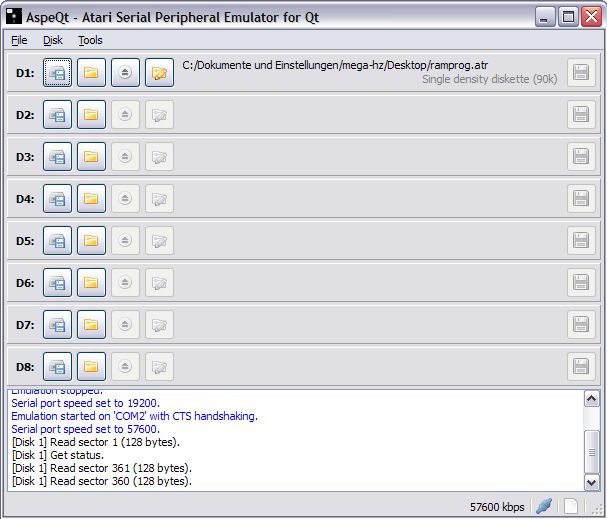Click 'Serial port speed set to 19200.' log line
607x519 pixels.
[86, 403]
